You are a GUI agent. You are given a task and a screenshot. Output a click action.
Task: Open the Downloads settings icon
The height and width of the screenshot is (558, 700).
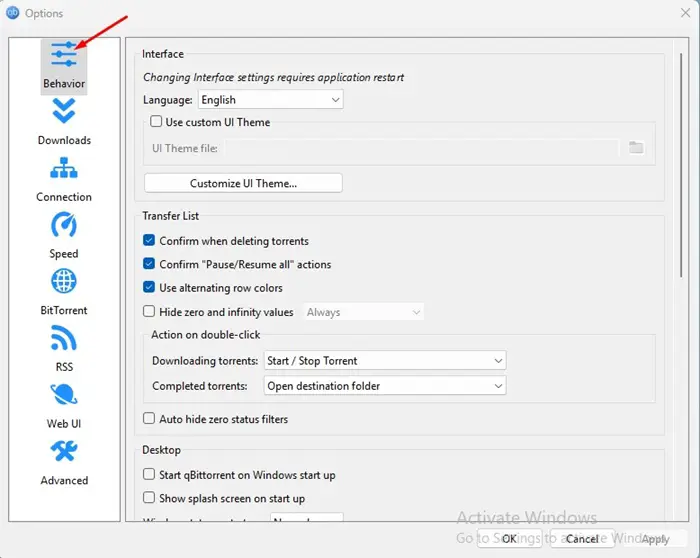[64, 111]
